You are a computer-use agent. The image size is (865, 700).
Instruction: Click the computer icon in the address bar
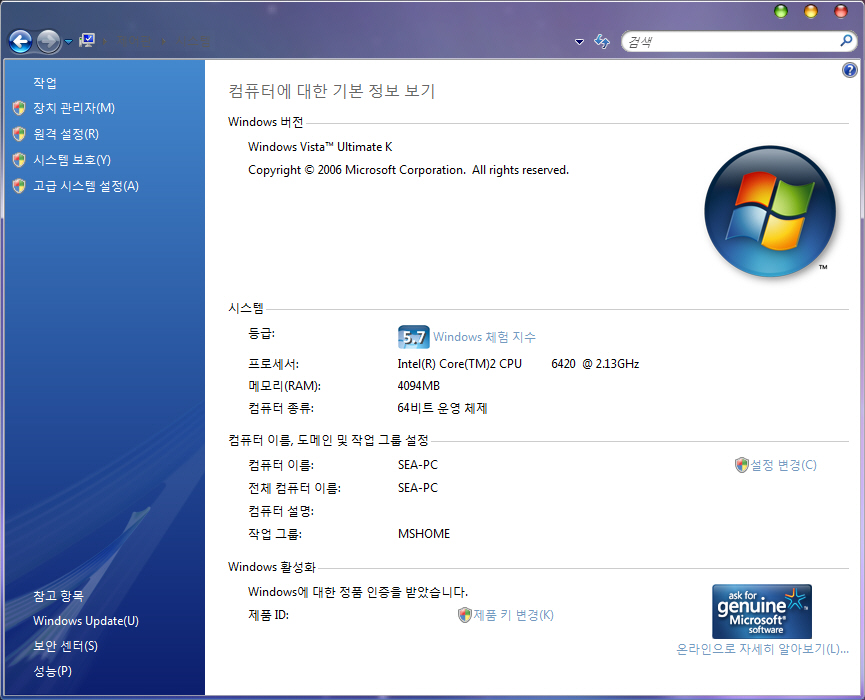87,40
